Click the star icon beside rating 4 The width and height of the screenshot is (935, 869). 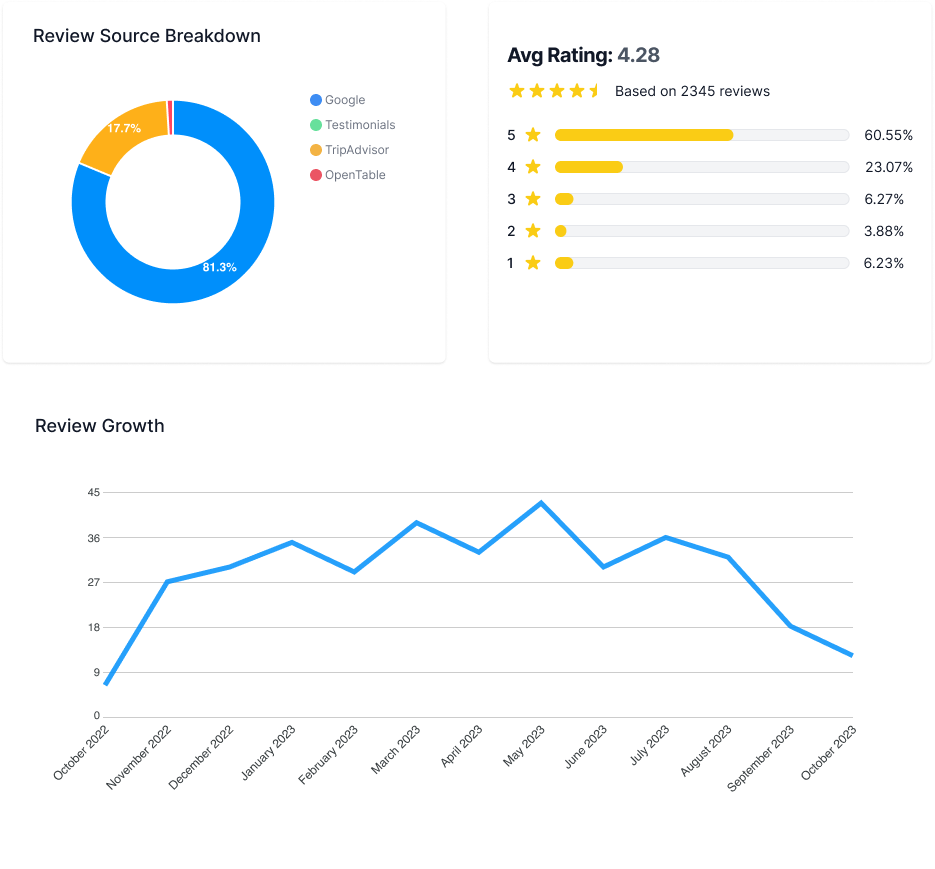click(x=533, y=167)
